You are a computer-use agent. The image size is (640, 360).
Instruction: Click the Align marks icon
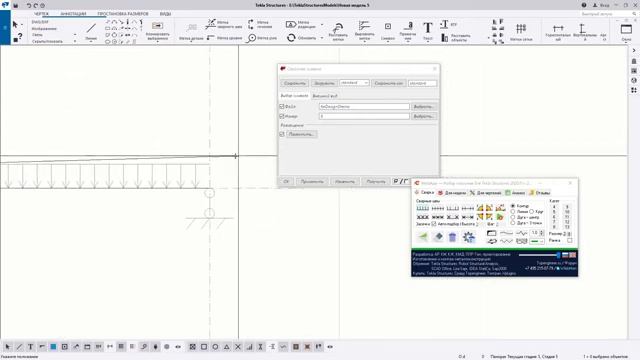(364, 26)
